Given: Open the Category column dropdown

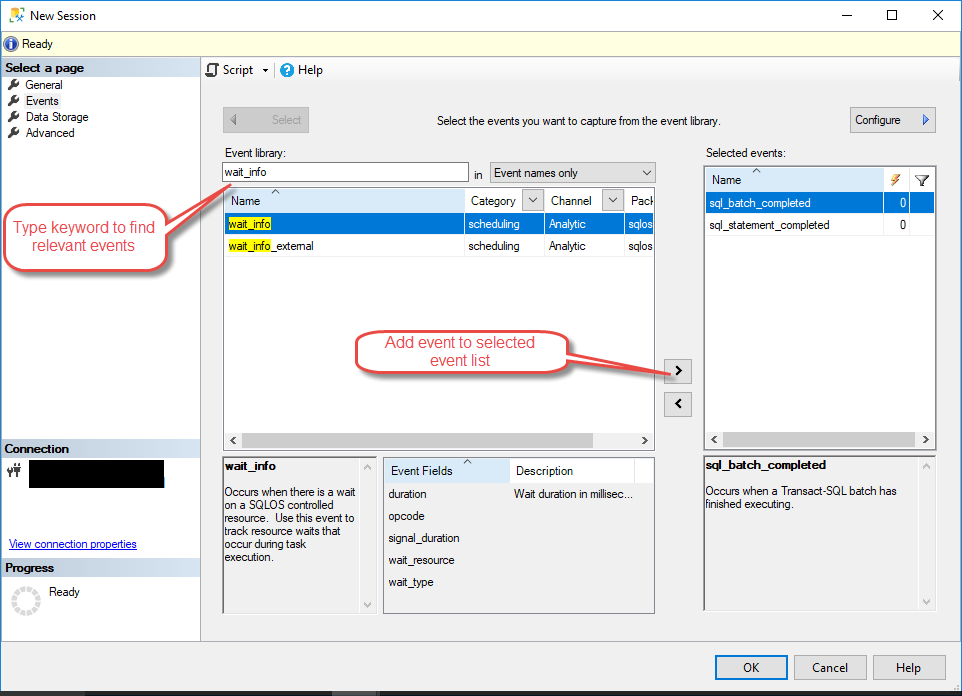Looking at the screenshot, I should 531,200.
